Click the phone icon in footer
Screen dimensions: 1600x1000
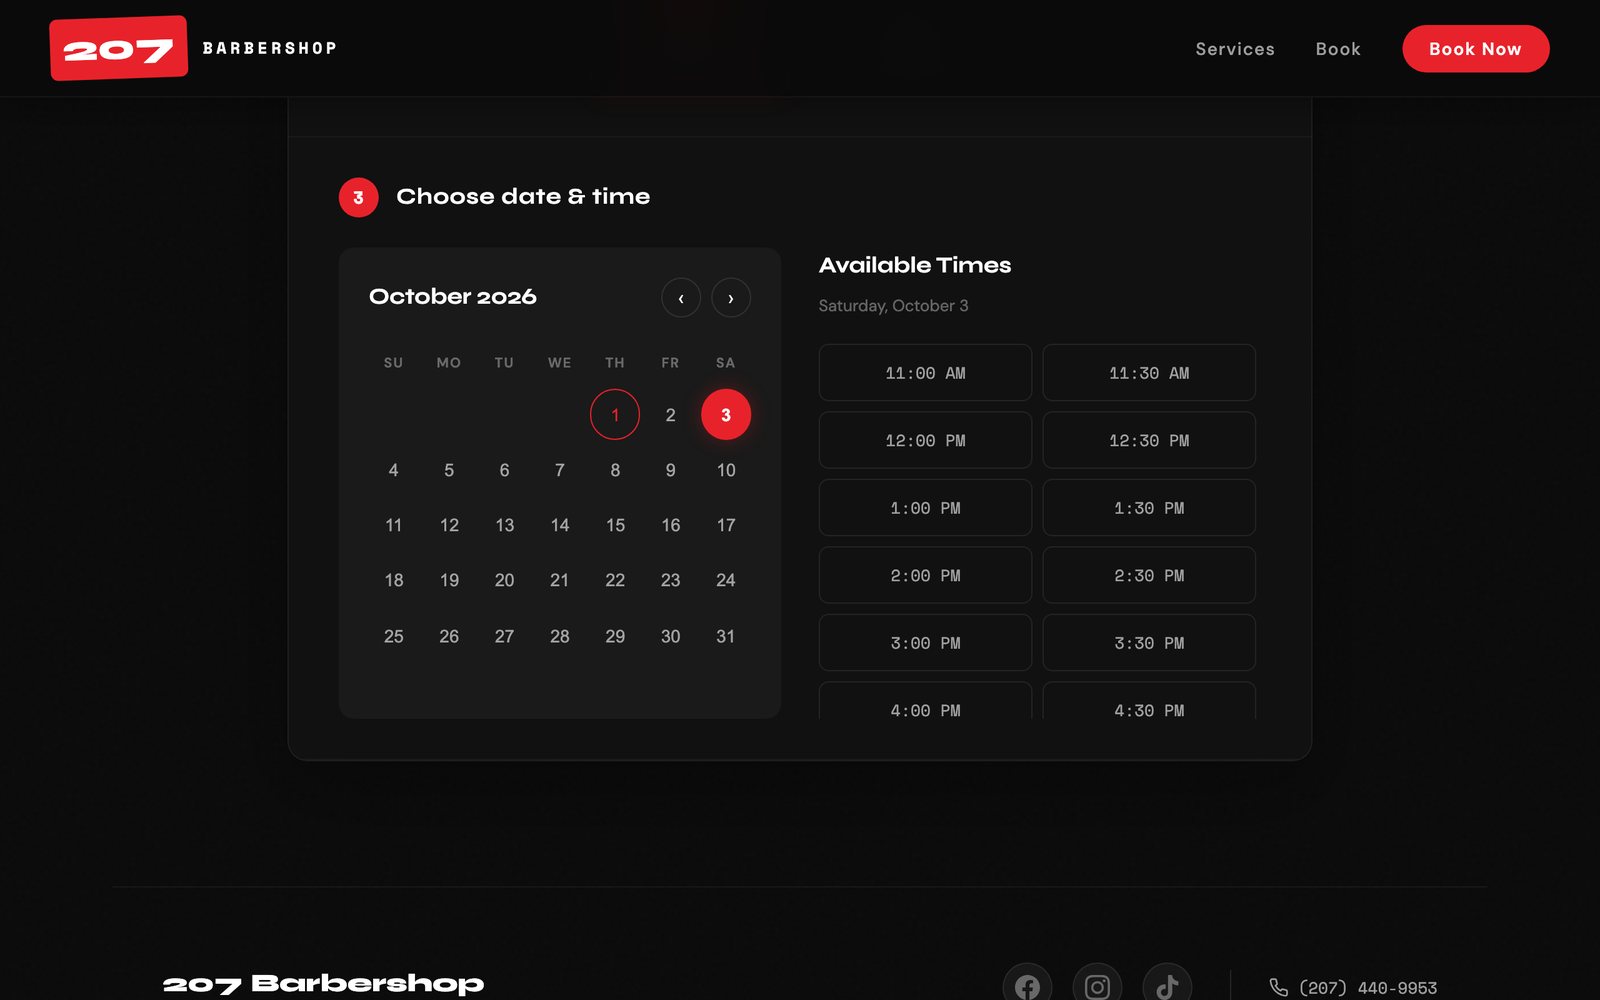[x=1278, y=988]
